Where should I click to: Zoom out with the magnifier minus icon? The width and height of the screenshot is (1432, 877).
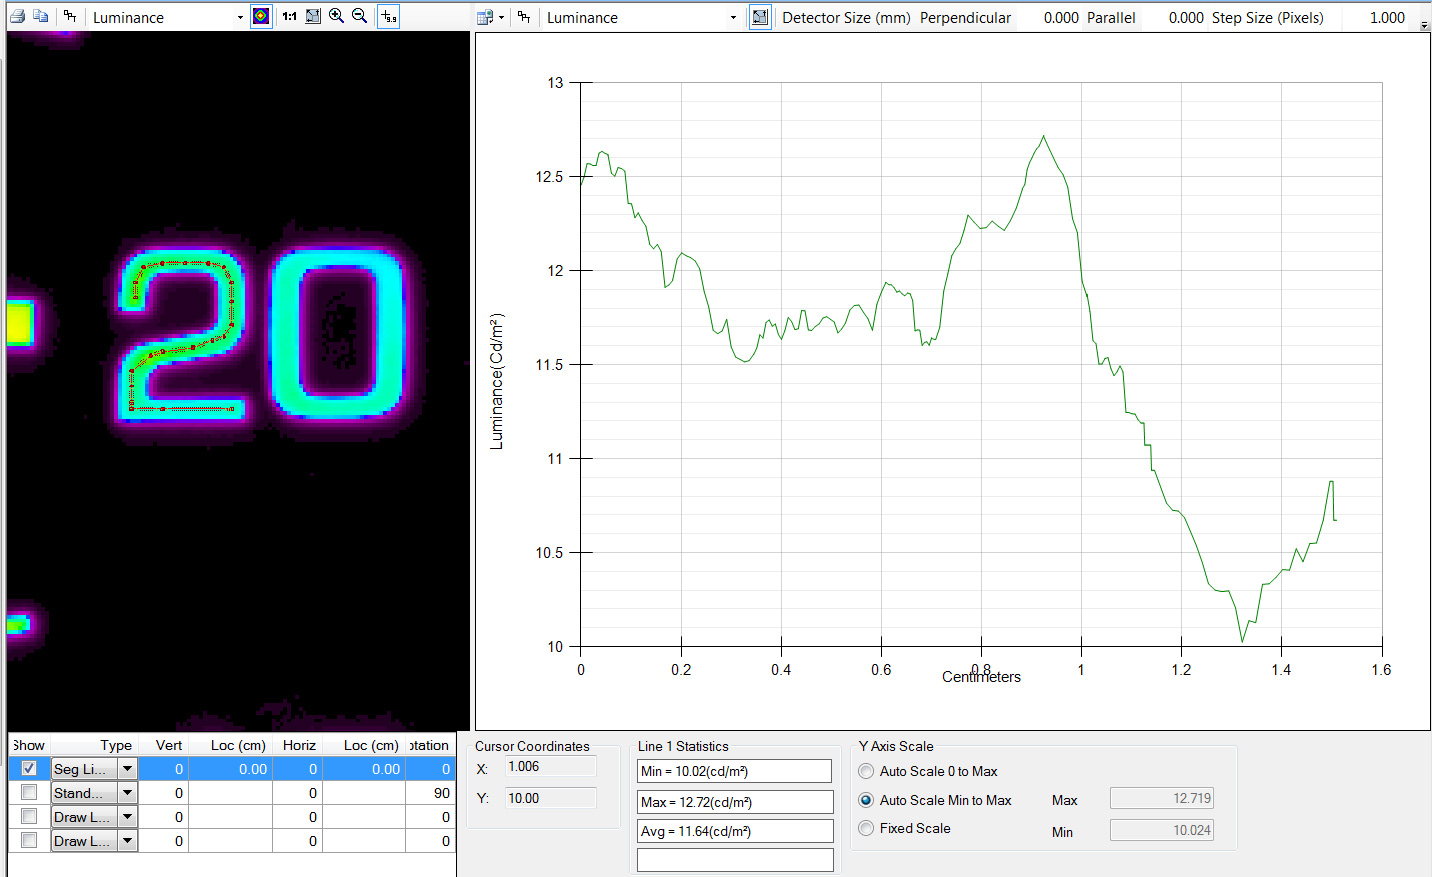pyautogui.click(x=360, y=17)
